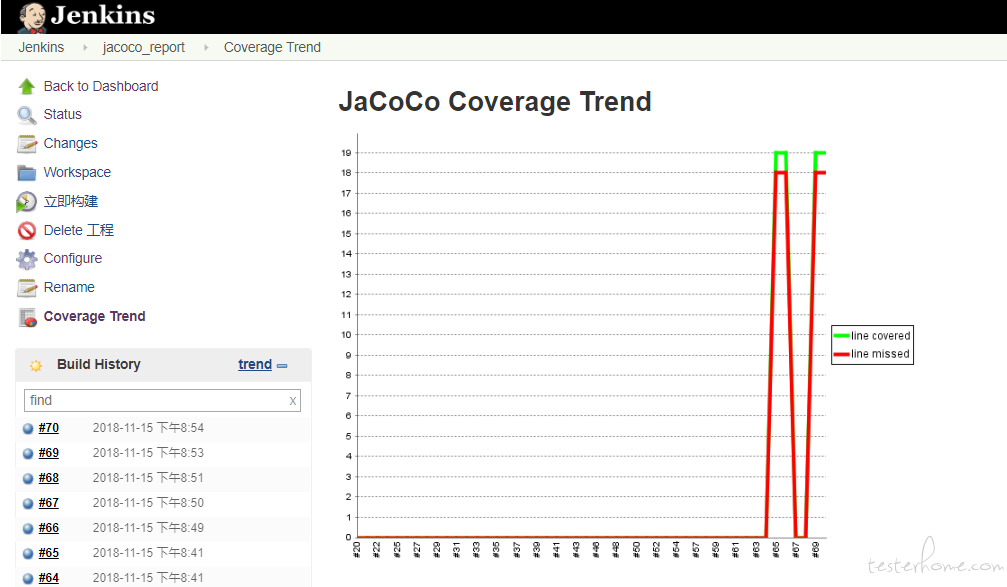Click timestamp 2018-11-15 下午8:51
Screen dimensions: 1007x587
pos(148,478)
